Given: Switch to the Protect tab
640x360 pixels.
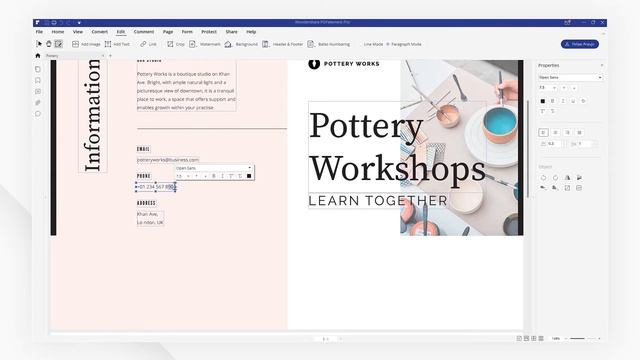Looking at the screenshot, I should coord(209,32).
